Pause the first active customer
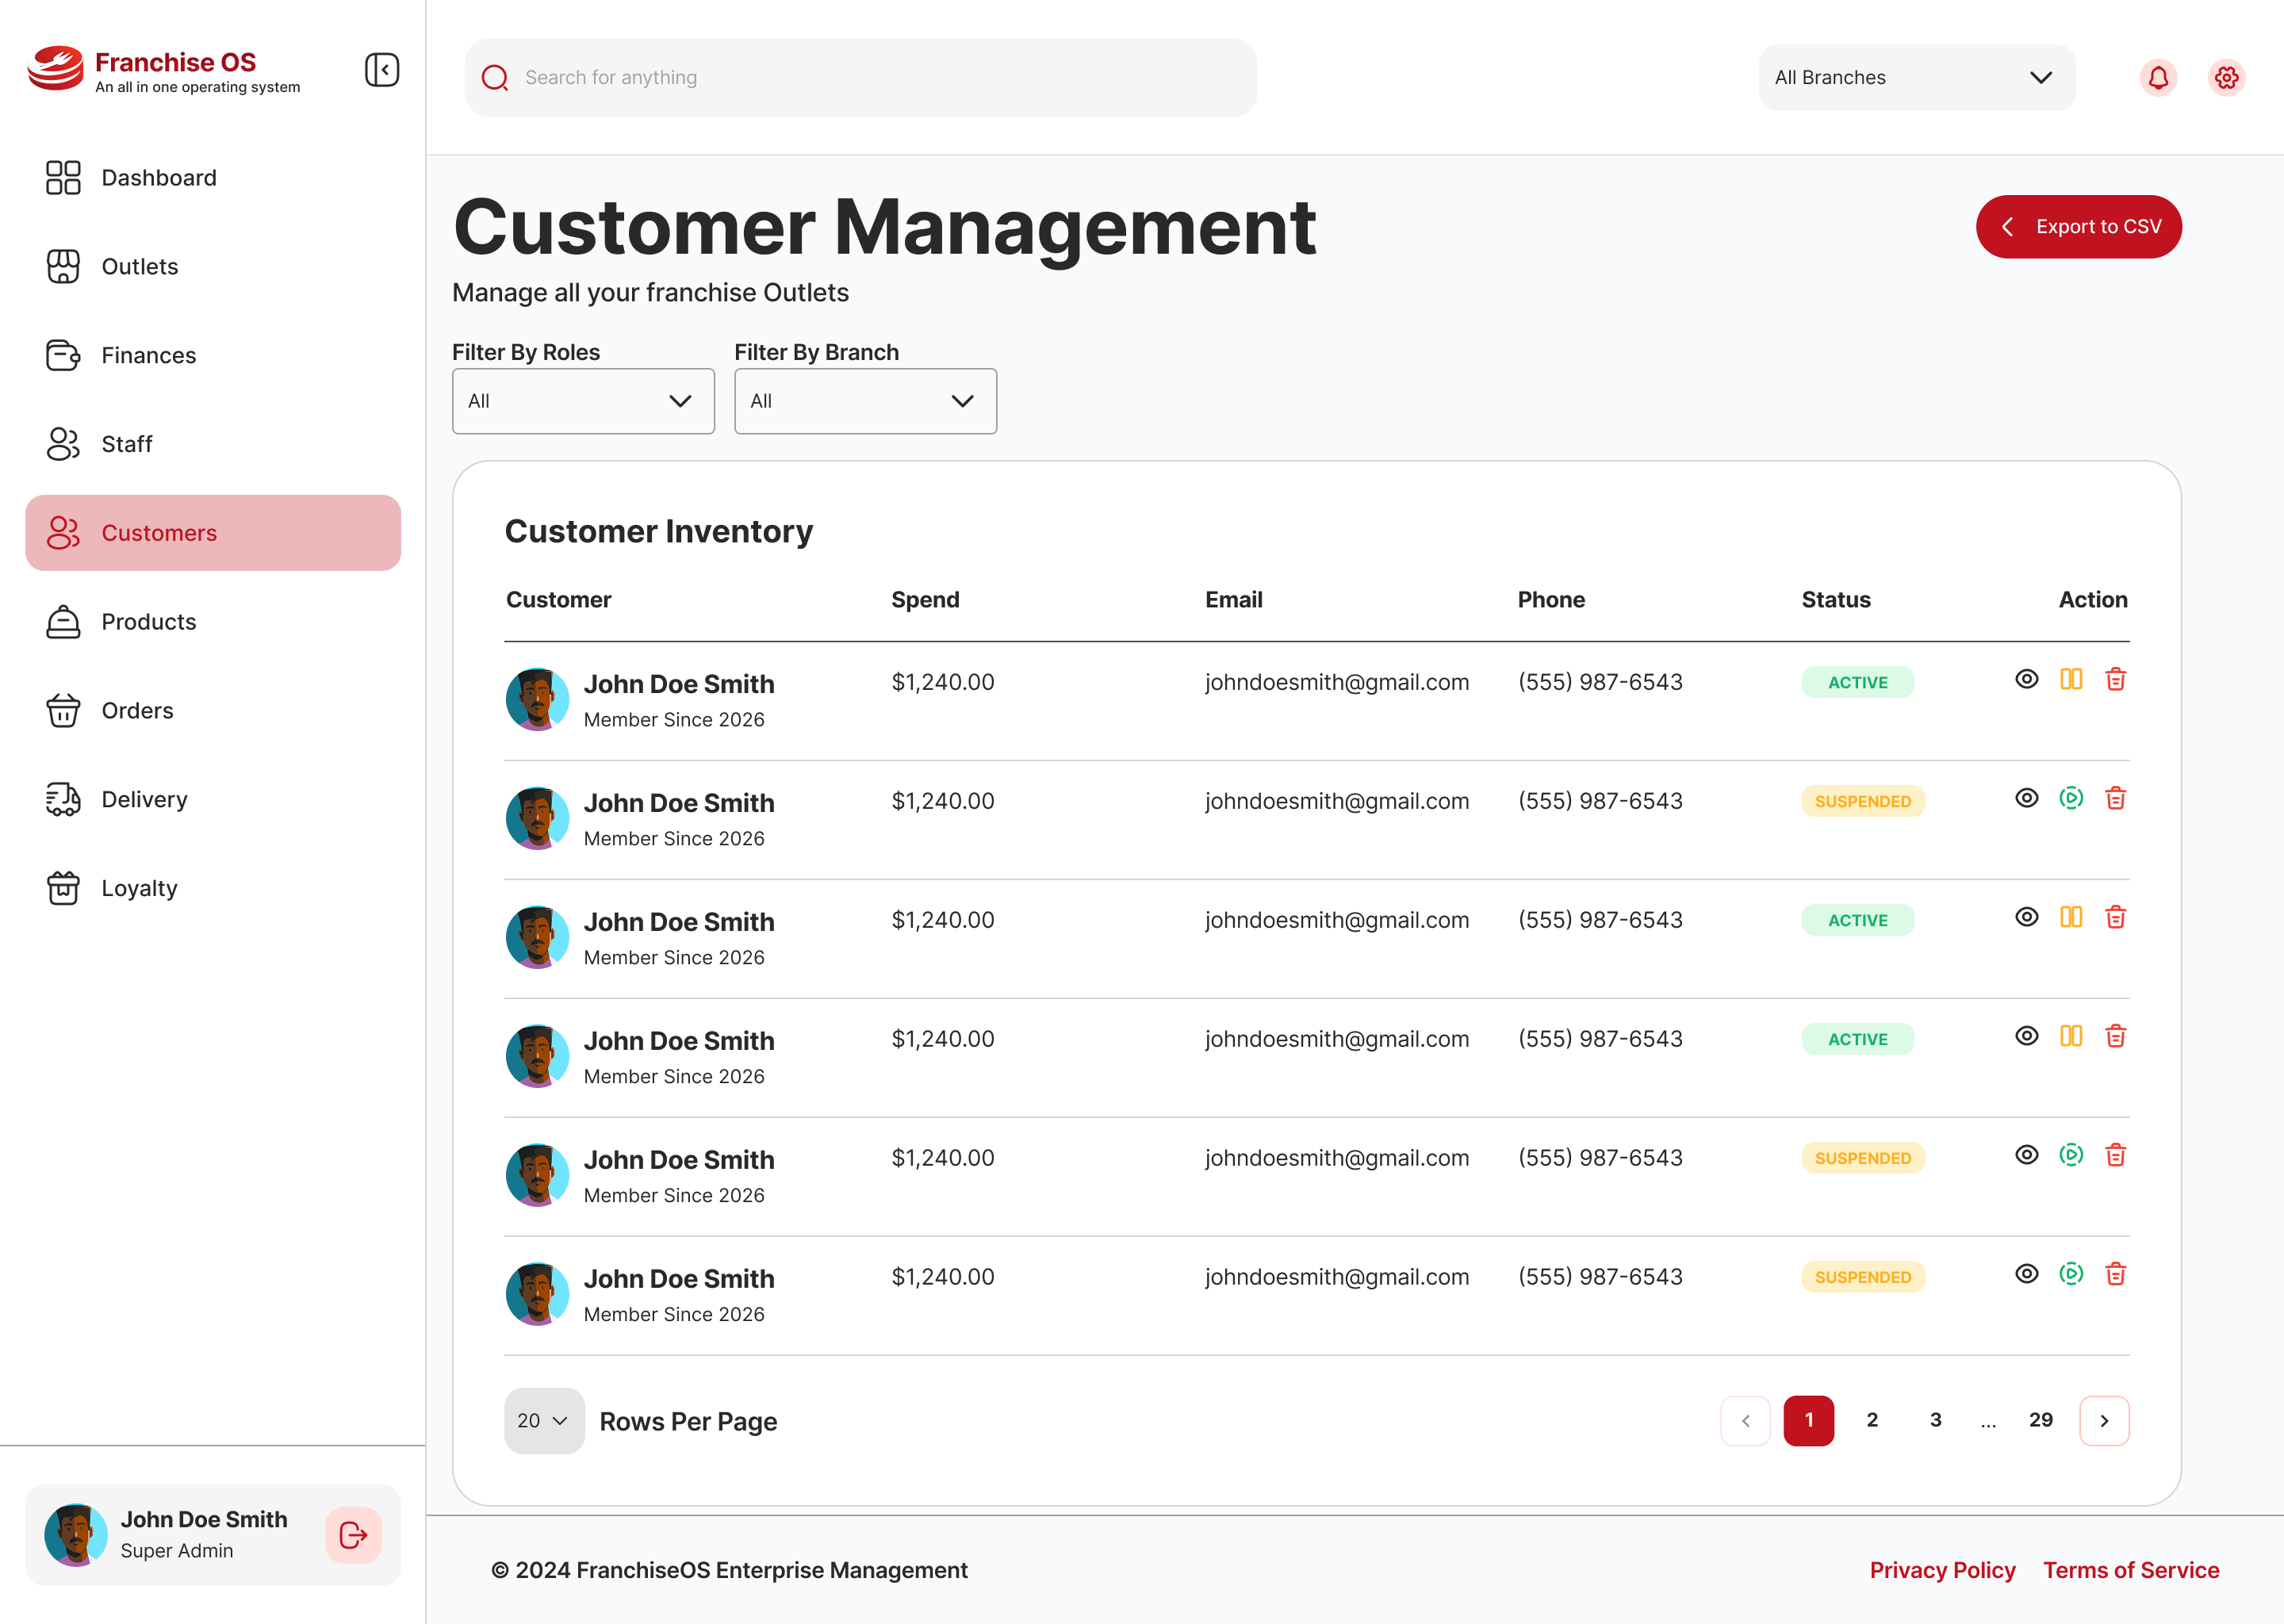 coord(2071,679)
